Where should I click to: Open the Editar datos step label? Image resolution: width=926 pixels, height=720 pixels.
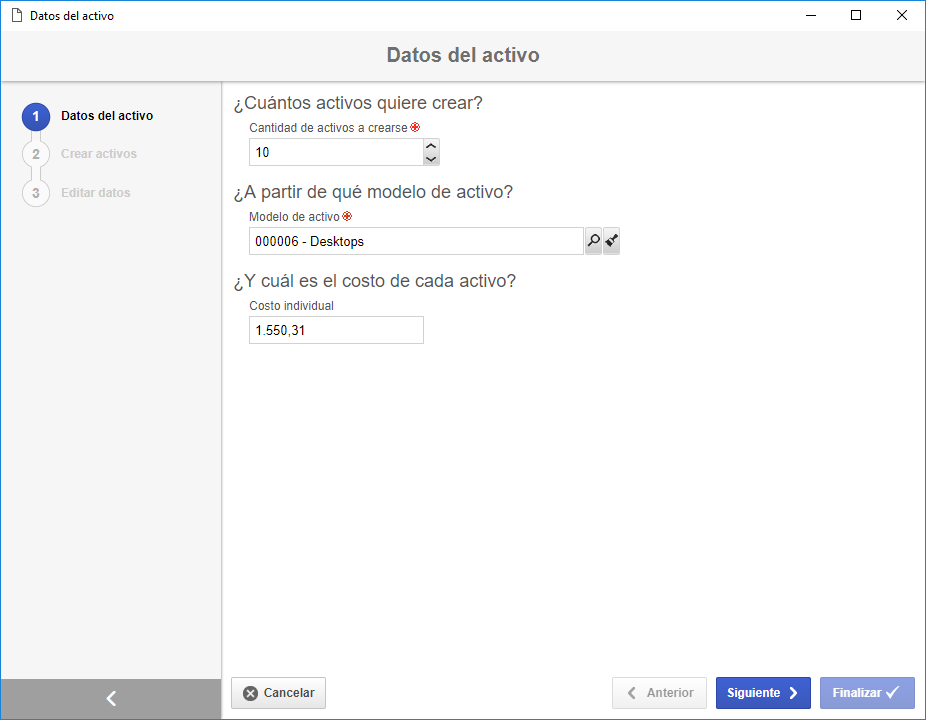[96, 193]
